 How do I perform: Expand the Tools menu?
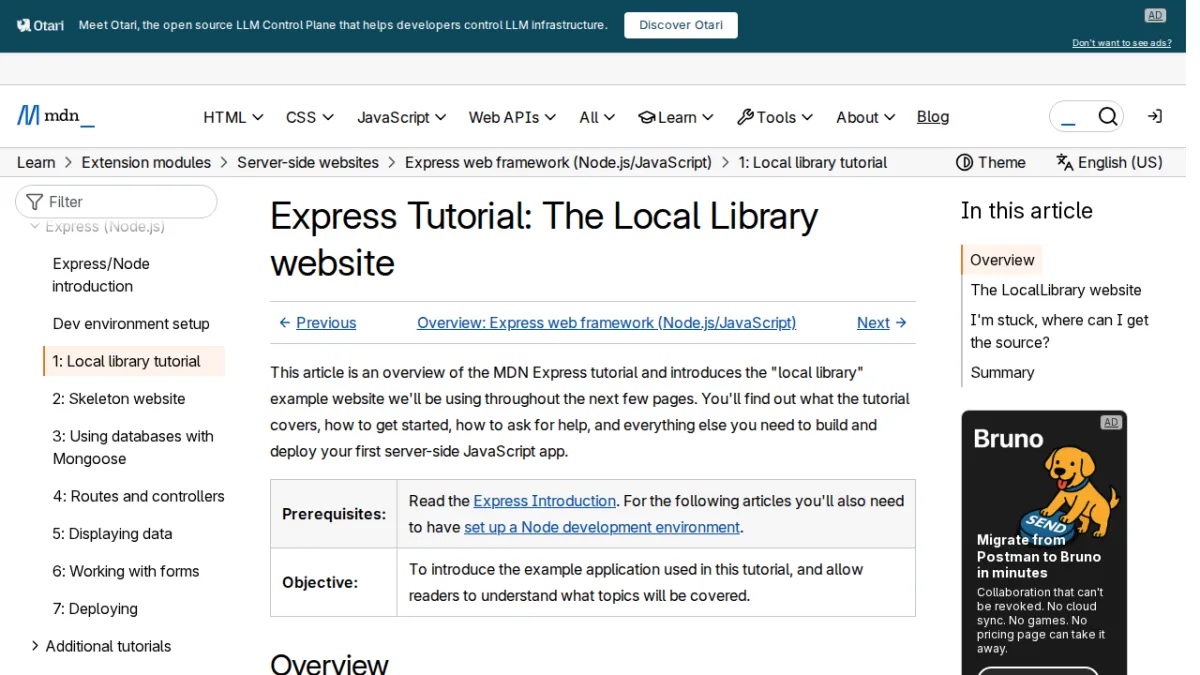pyautogui.click(x=775, y=117)
